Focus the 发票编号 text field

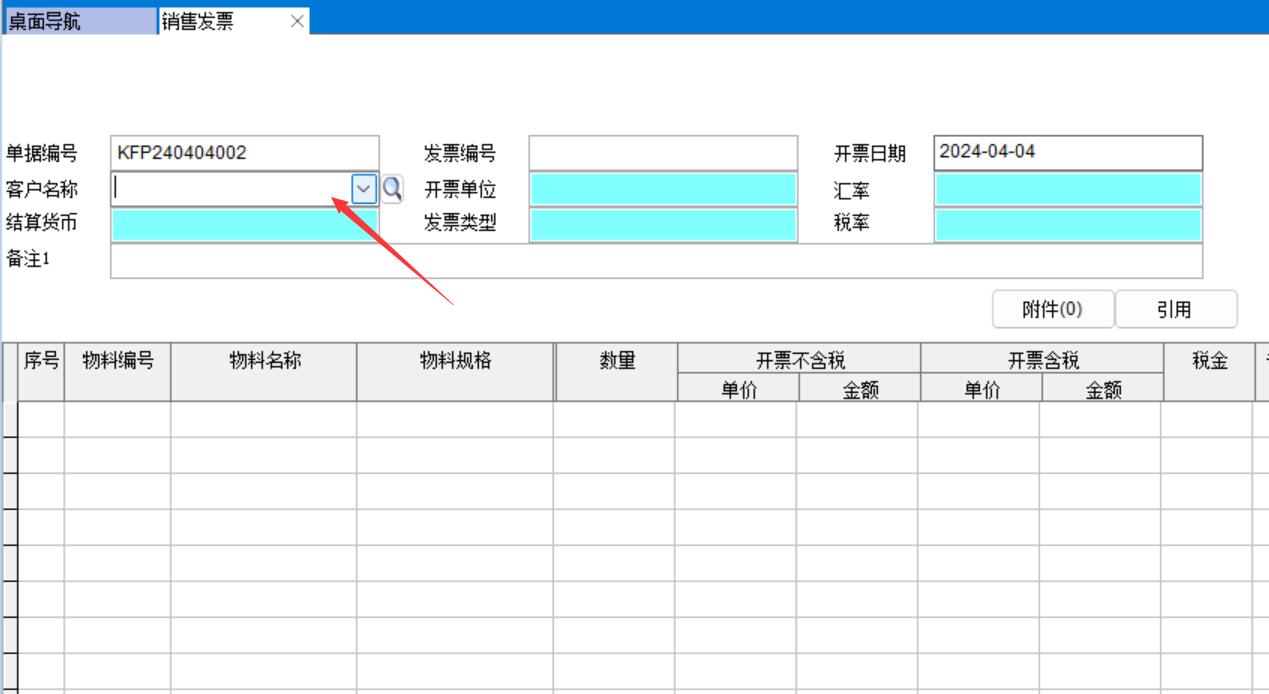(x=663, y=153)
